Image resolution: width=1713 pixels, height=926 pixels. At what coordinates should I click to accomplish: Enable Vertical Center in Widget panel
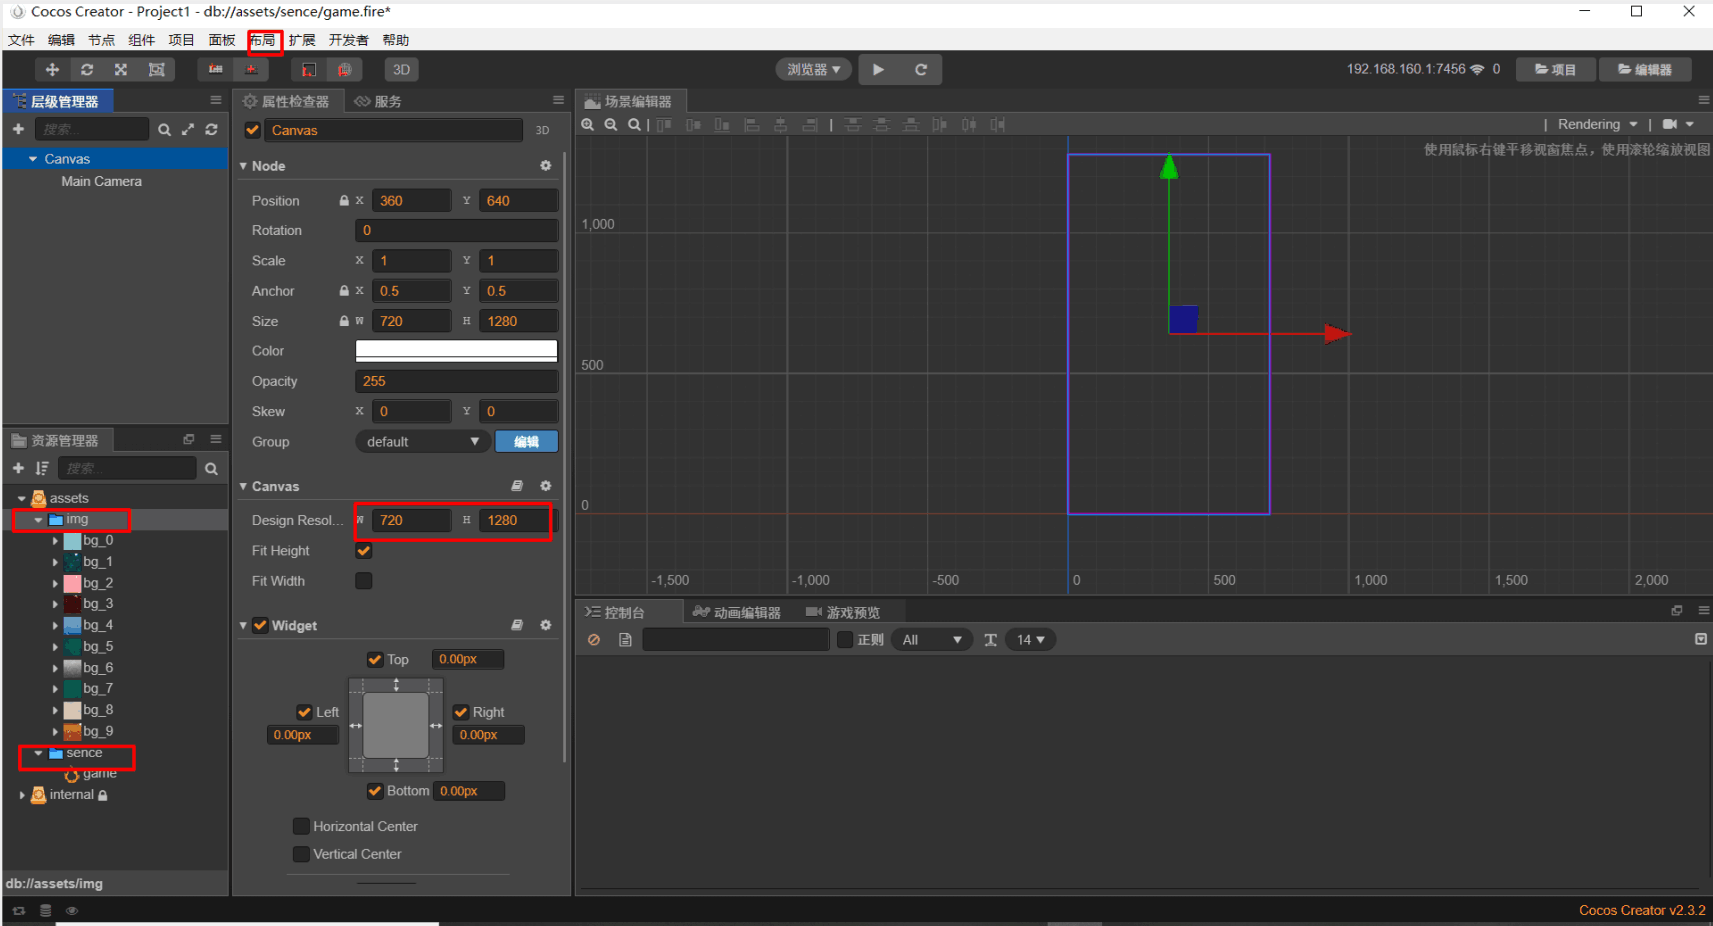tap(301, 854)
